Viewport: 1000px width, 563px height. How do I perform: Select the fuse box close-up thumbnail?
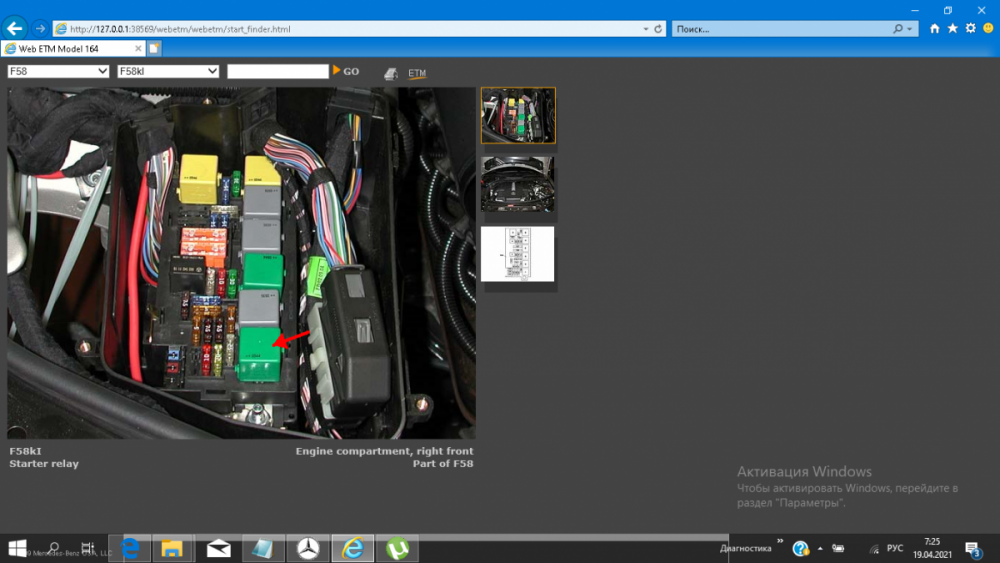coord(518,115)
